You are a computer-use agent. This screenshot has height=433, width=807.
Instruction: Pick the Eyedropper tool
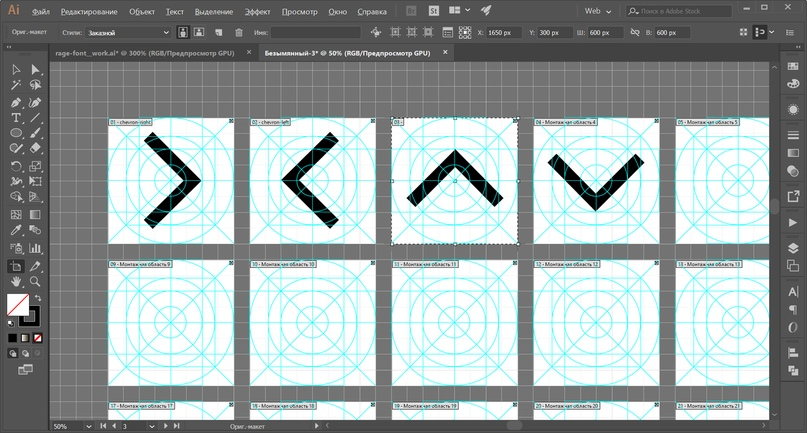coord(16,230)
